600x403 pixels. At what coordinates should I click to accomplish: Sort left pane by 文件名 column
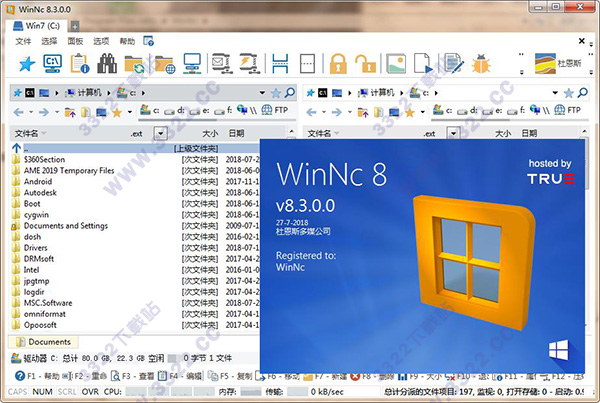click(26, 133)
